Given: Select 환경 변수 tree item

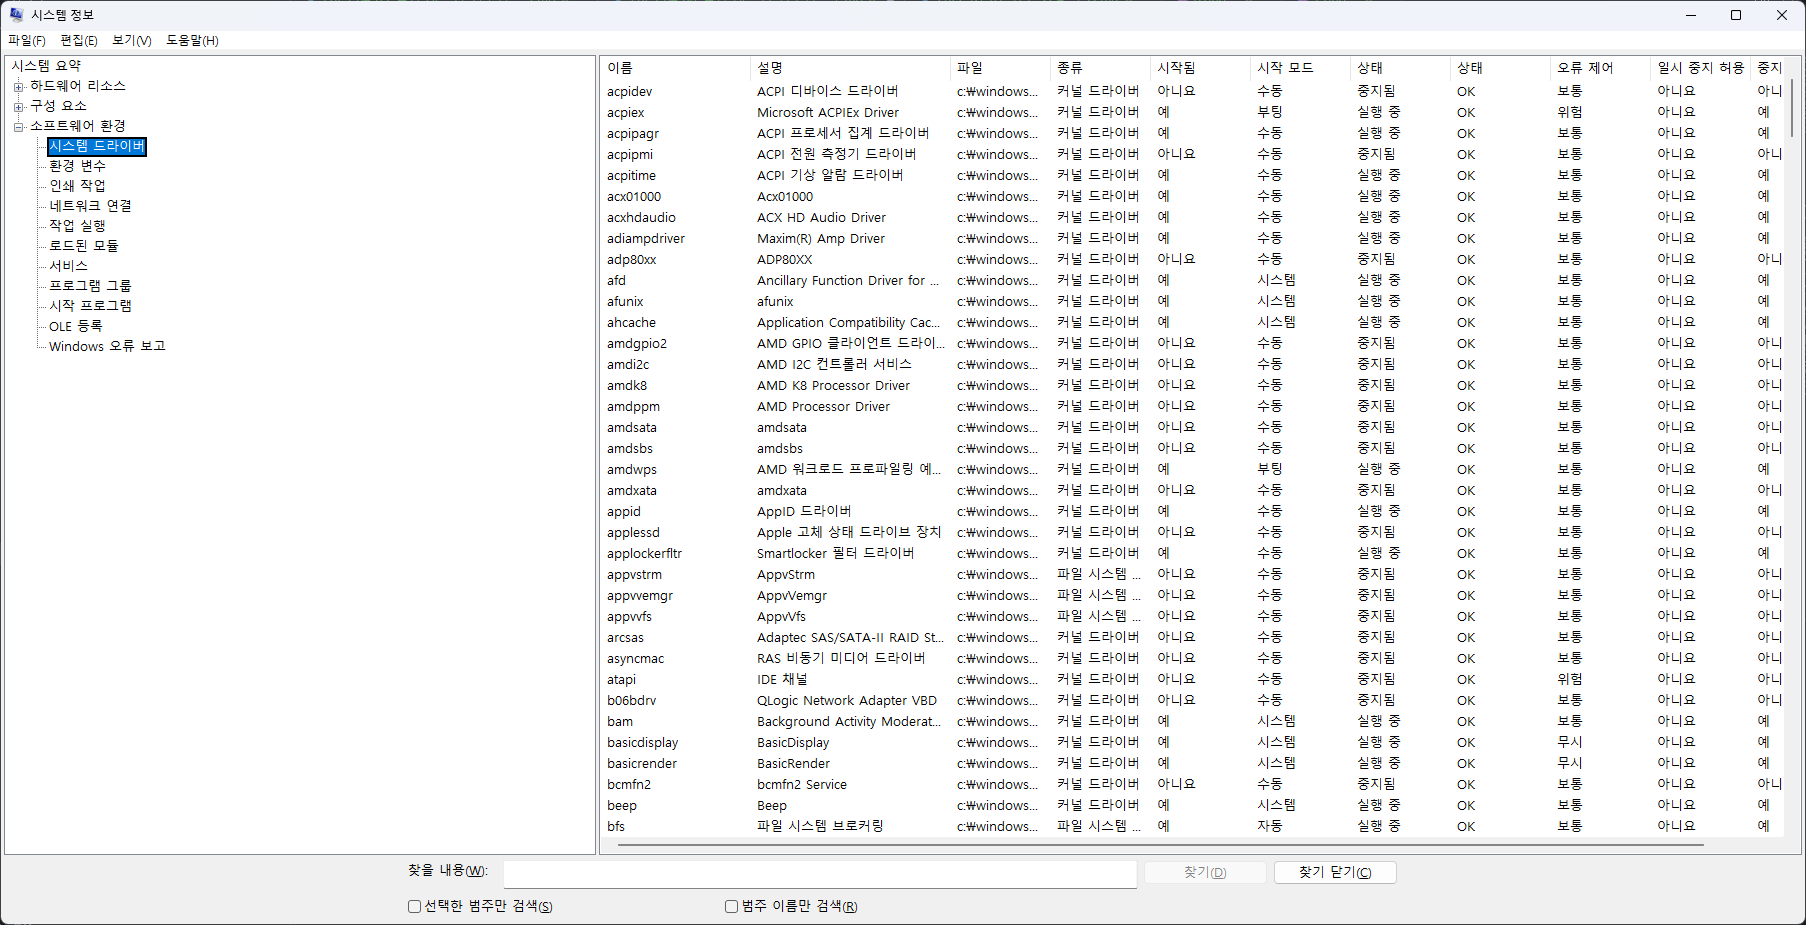Looking at the screenshot, I should point(77,166).
